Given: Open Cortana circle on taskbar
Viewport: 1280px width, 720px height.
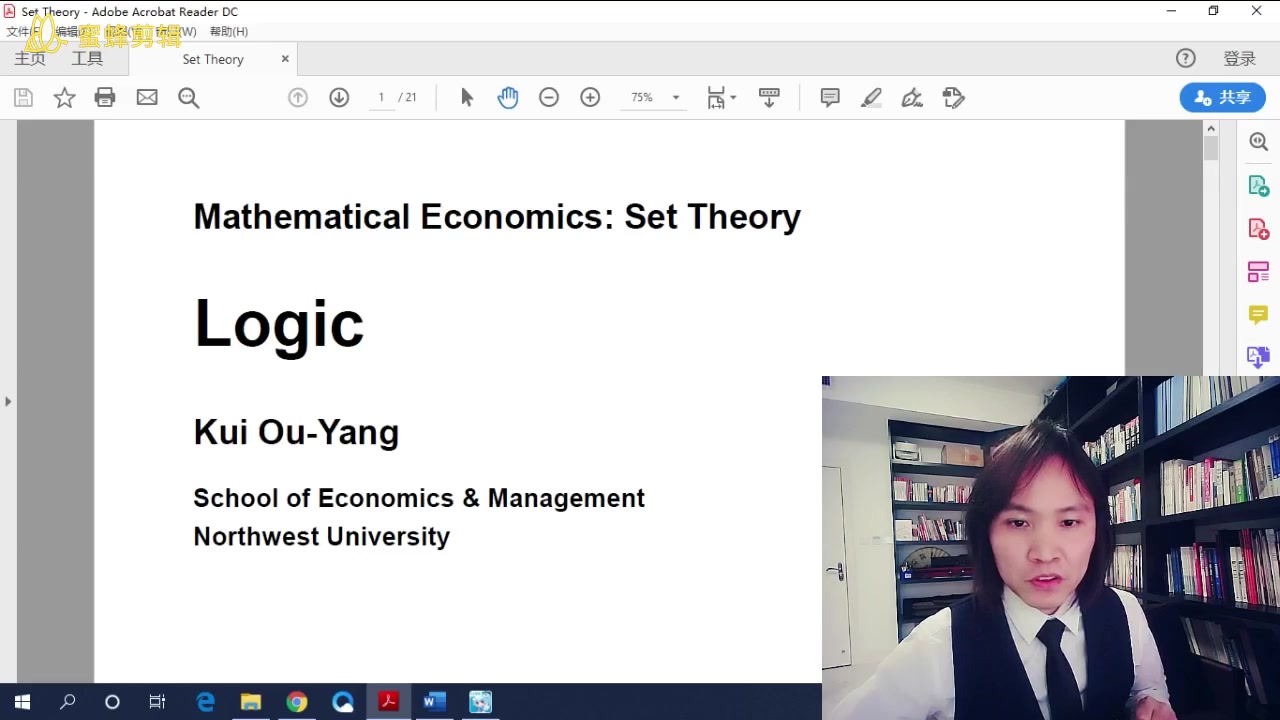Looking at the screenshot, I should click(112, 702).
